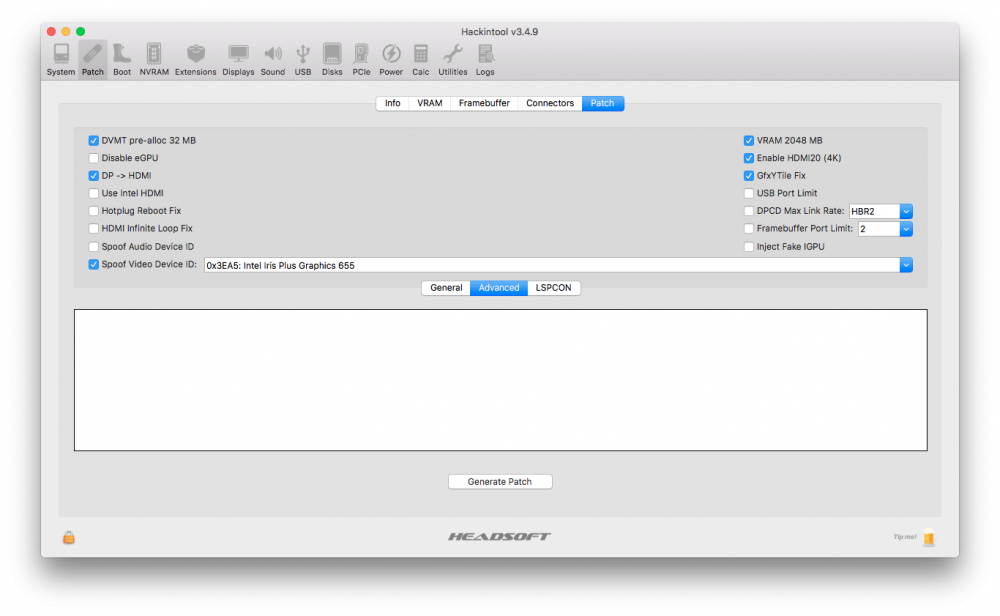Uncheck VRAM 2048 MB
The height and width of the screenshot is (616, 1000).
click(x=749, y=140)
